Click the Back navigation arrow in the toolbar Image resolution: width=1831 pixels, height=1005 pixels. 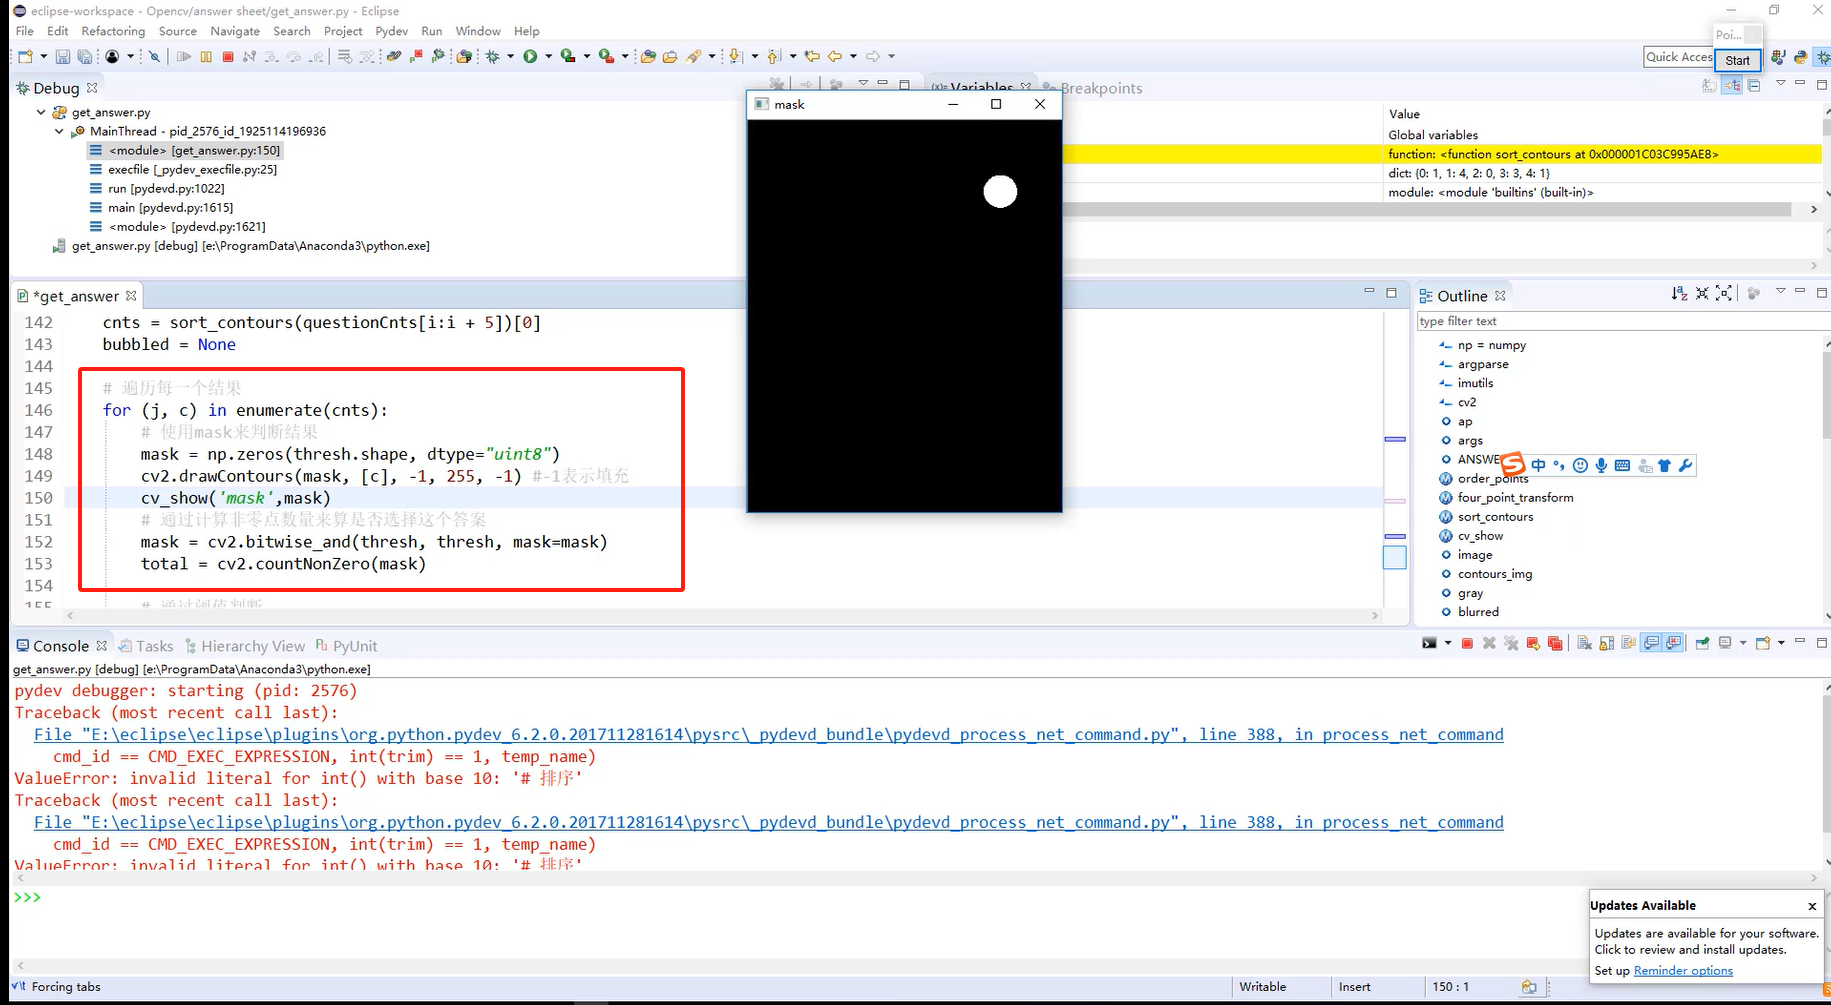(834, 56)
